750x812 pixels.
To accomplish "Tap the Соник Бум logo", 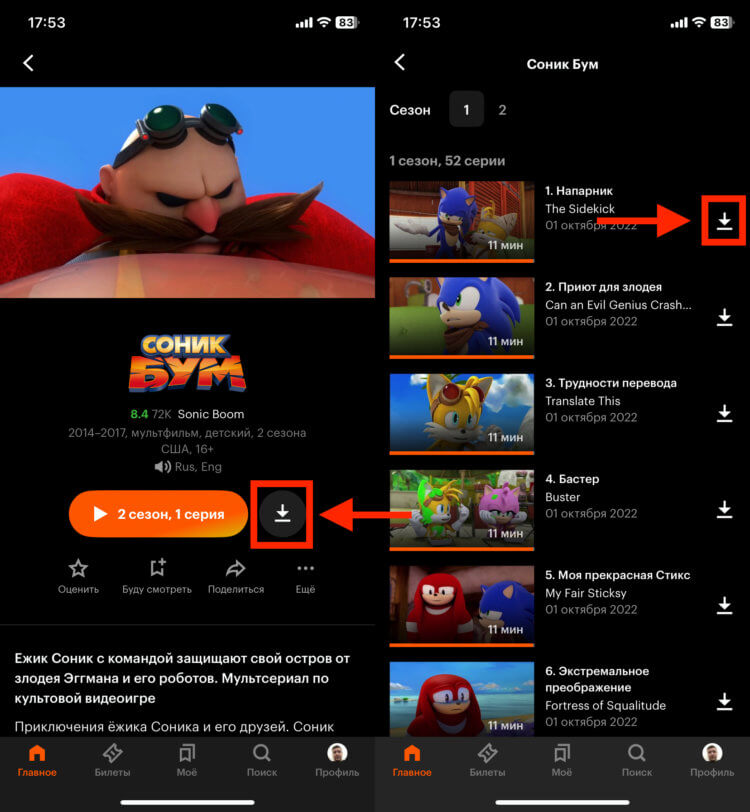I will tap(187, 363).
